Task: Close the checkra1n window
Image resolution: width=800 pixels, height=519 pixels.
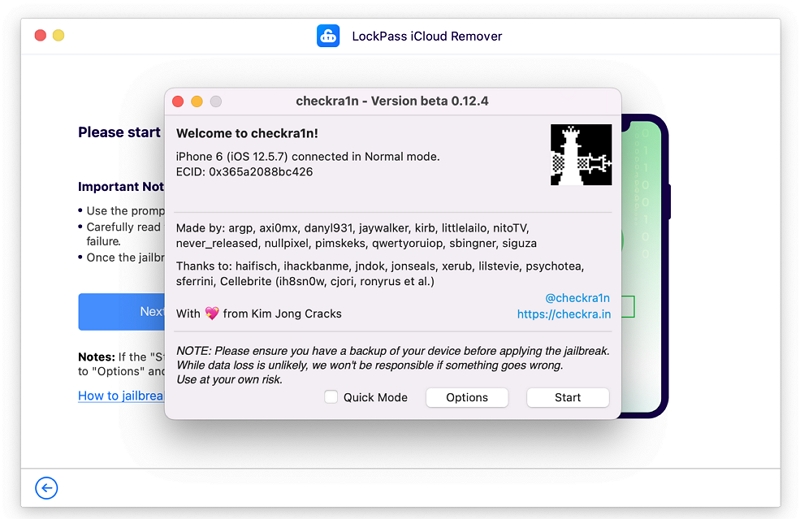Action: click(178, 102)
